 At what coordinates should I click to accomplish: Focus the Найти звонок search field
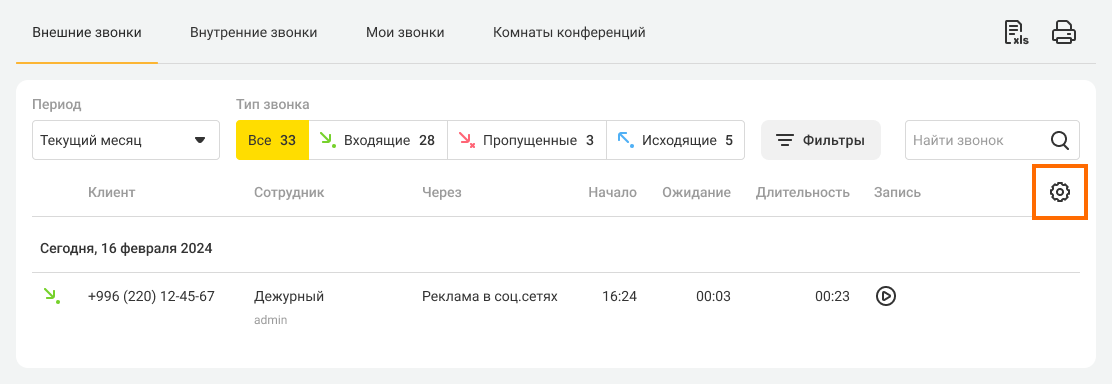click(x=977, y=140)
